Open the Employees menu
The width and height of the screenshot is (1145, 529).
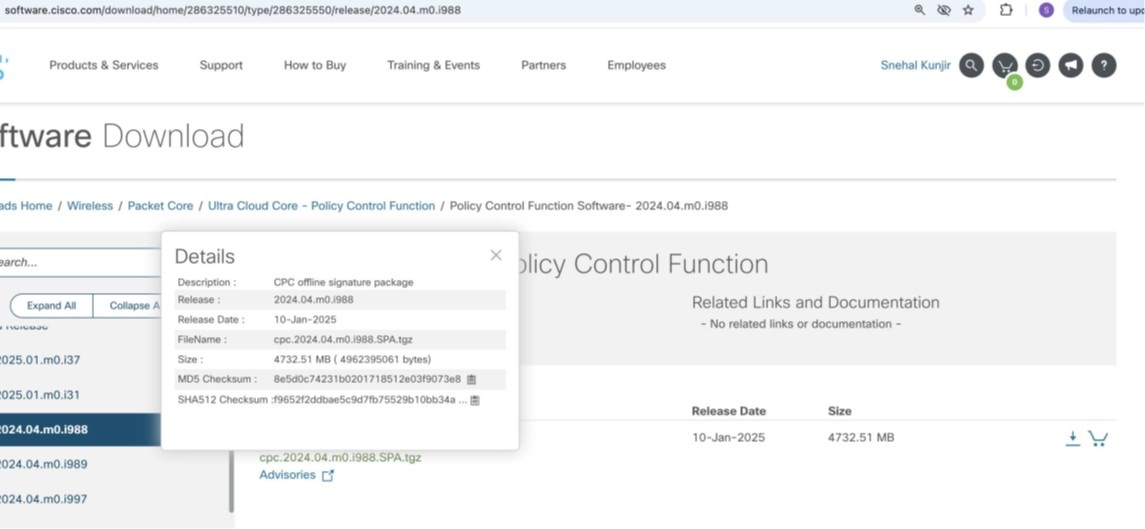(x=637, y=65)
